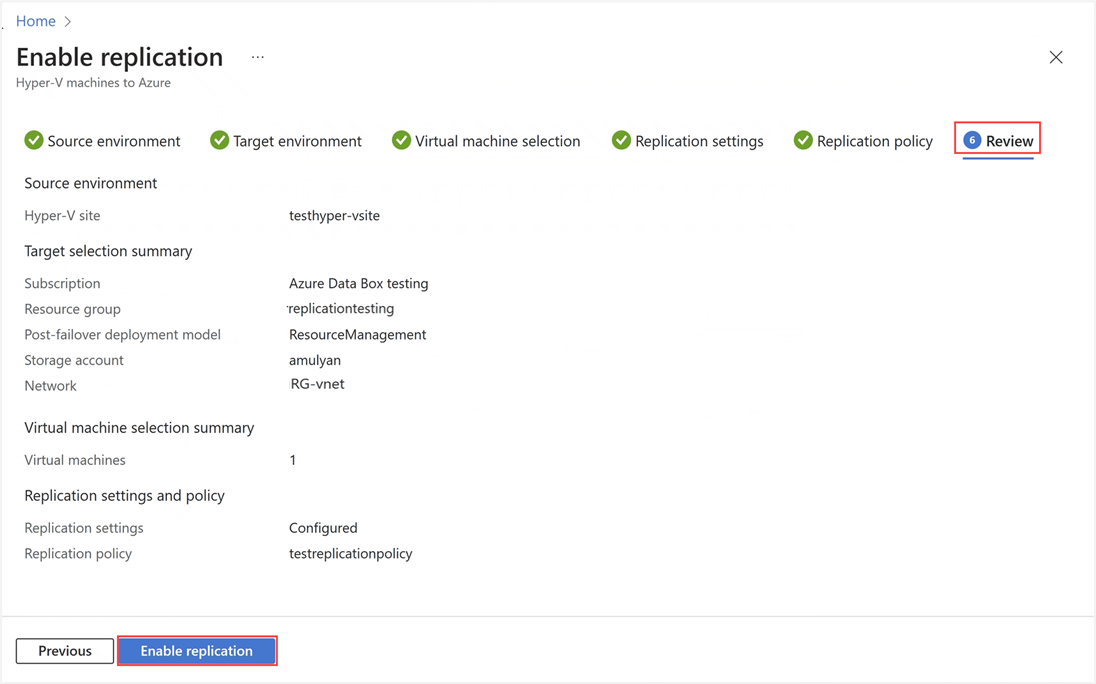
Task: Click the storage account value amulyan
Action: coord(315,359)
